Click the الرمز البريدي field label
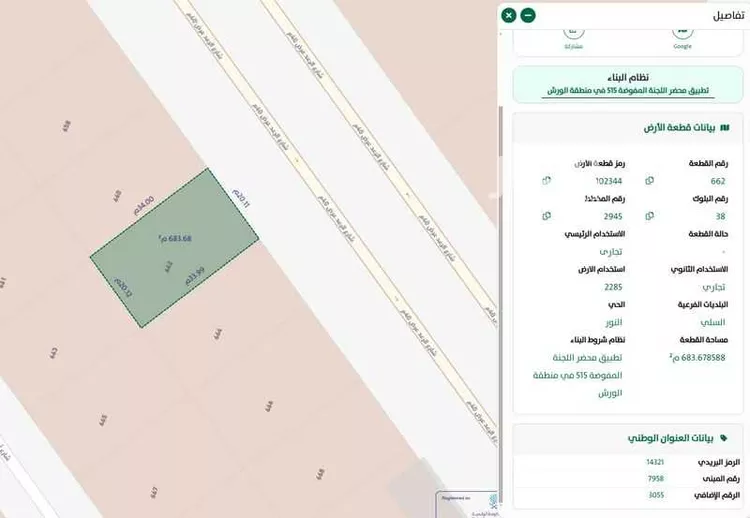 pyautogui.click(x=719, y=462)
